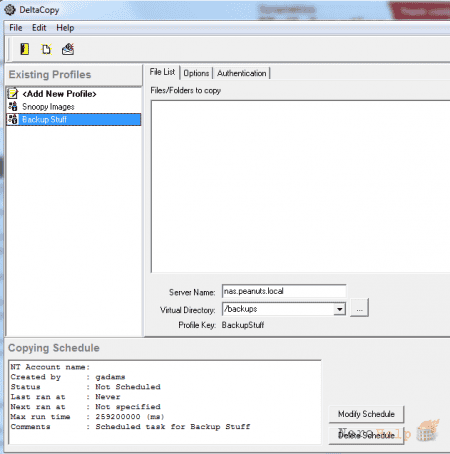Viewport: 450px width, 454px height.
Task: Click the DeltaCopy gear icon in title bar
Action: coord(10,10)
